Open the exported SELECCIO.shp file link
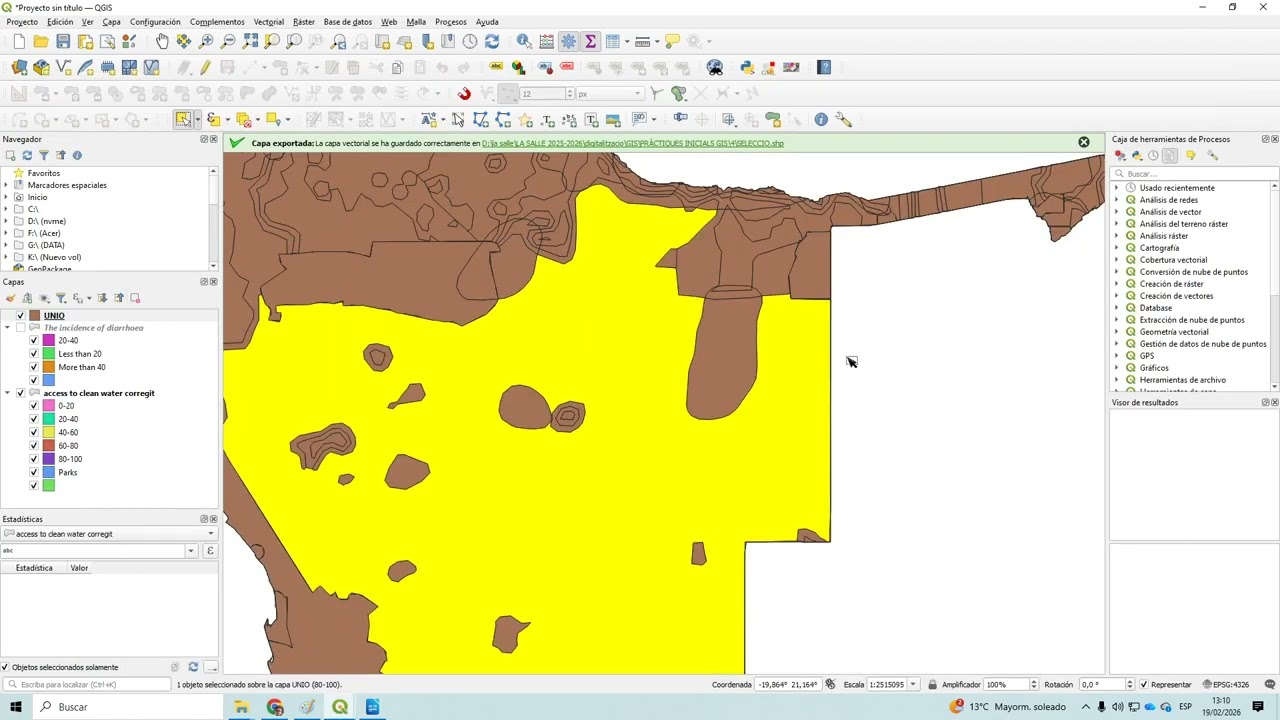The width and height of the screenshot is (1280, 720). click(633, 143)
